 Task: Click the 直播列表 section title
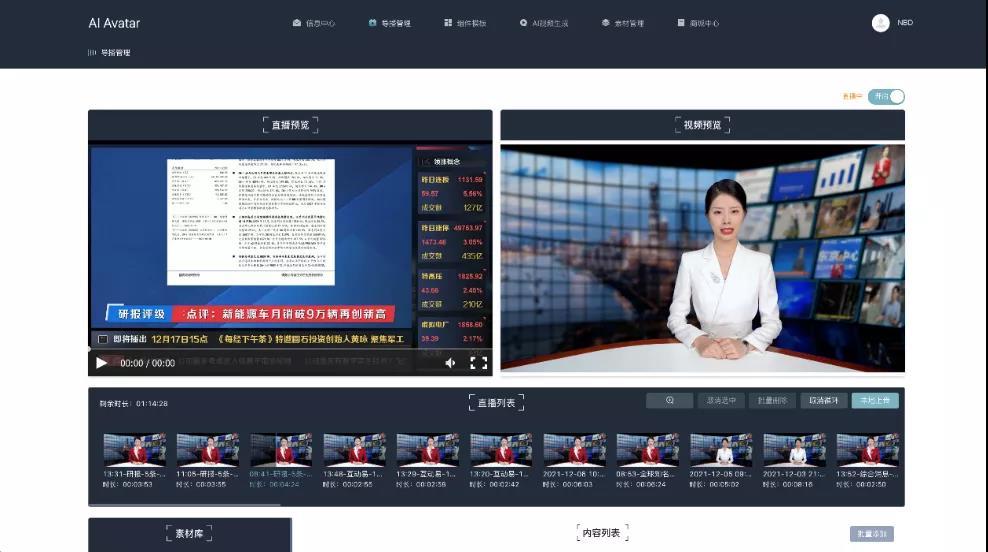(497, 403)
